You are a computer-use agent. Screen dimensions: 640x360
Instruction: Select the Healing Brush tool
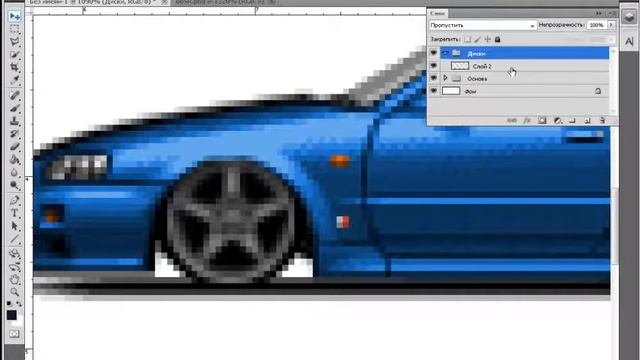point(14,96)
